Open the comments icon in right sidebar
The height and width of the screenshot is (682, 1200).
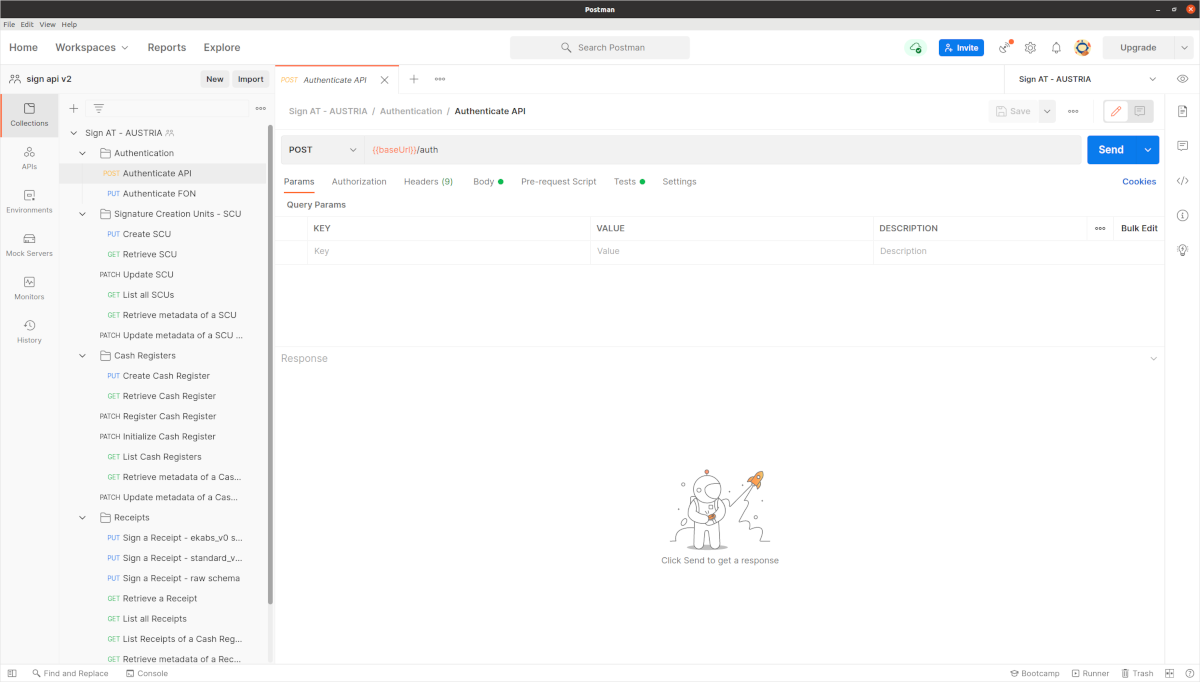(1183, 146)
